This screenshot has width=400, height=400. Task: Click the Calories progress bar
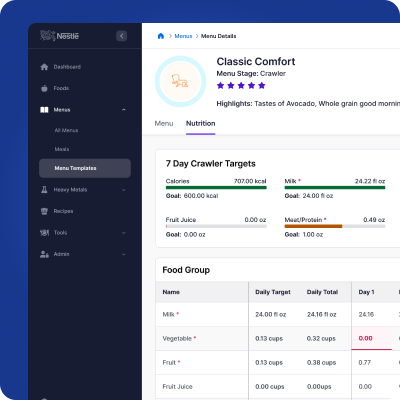click(x=216, y=188)
